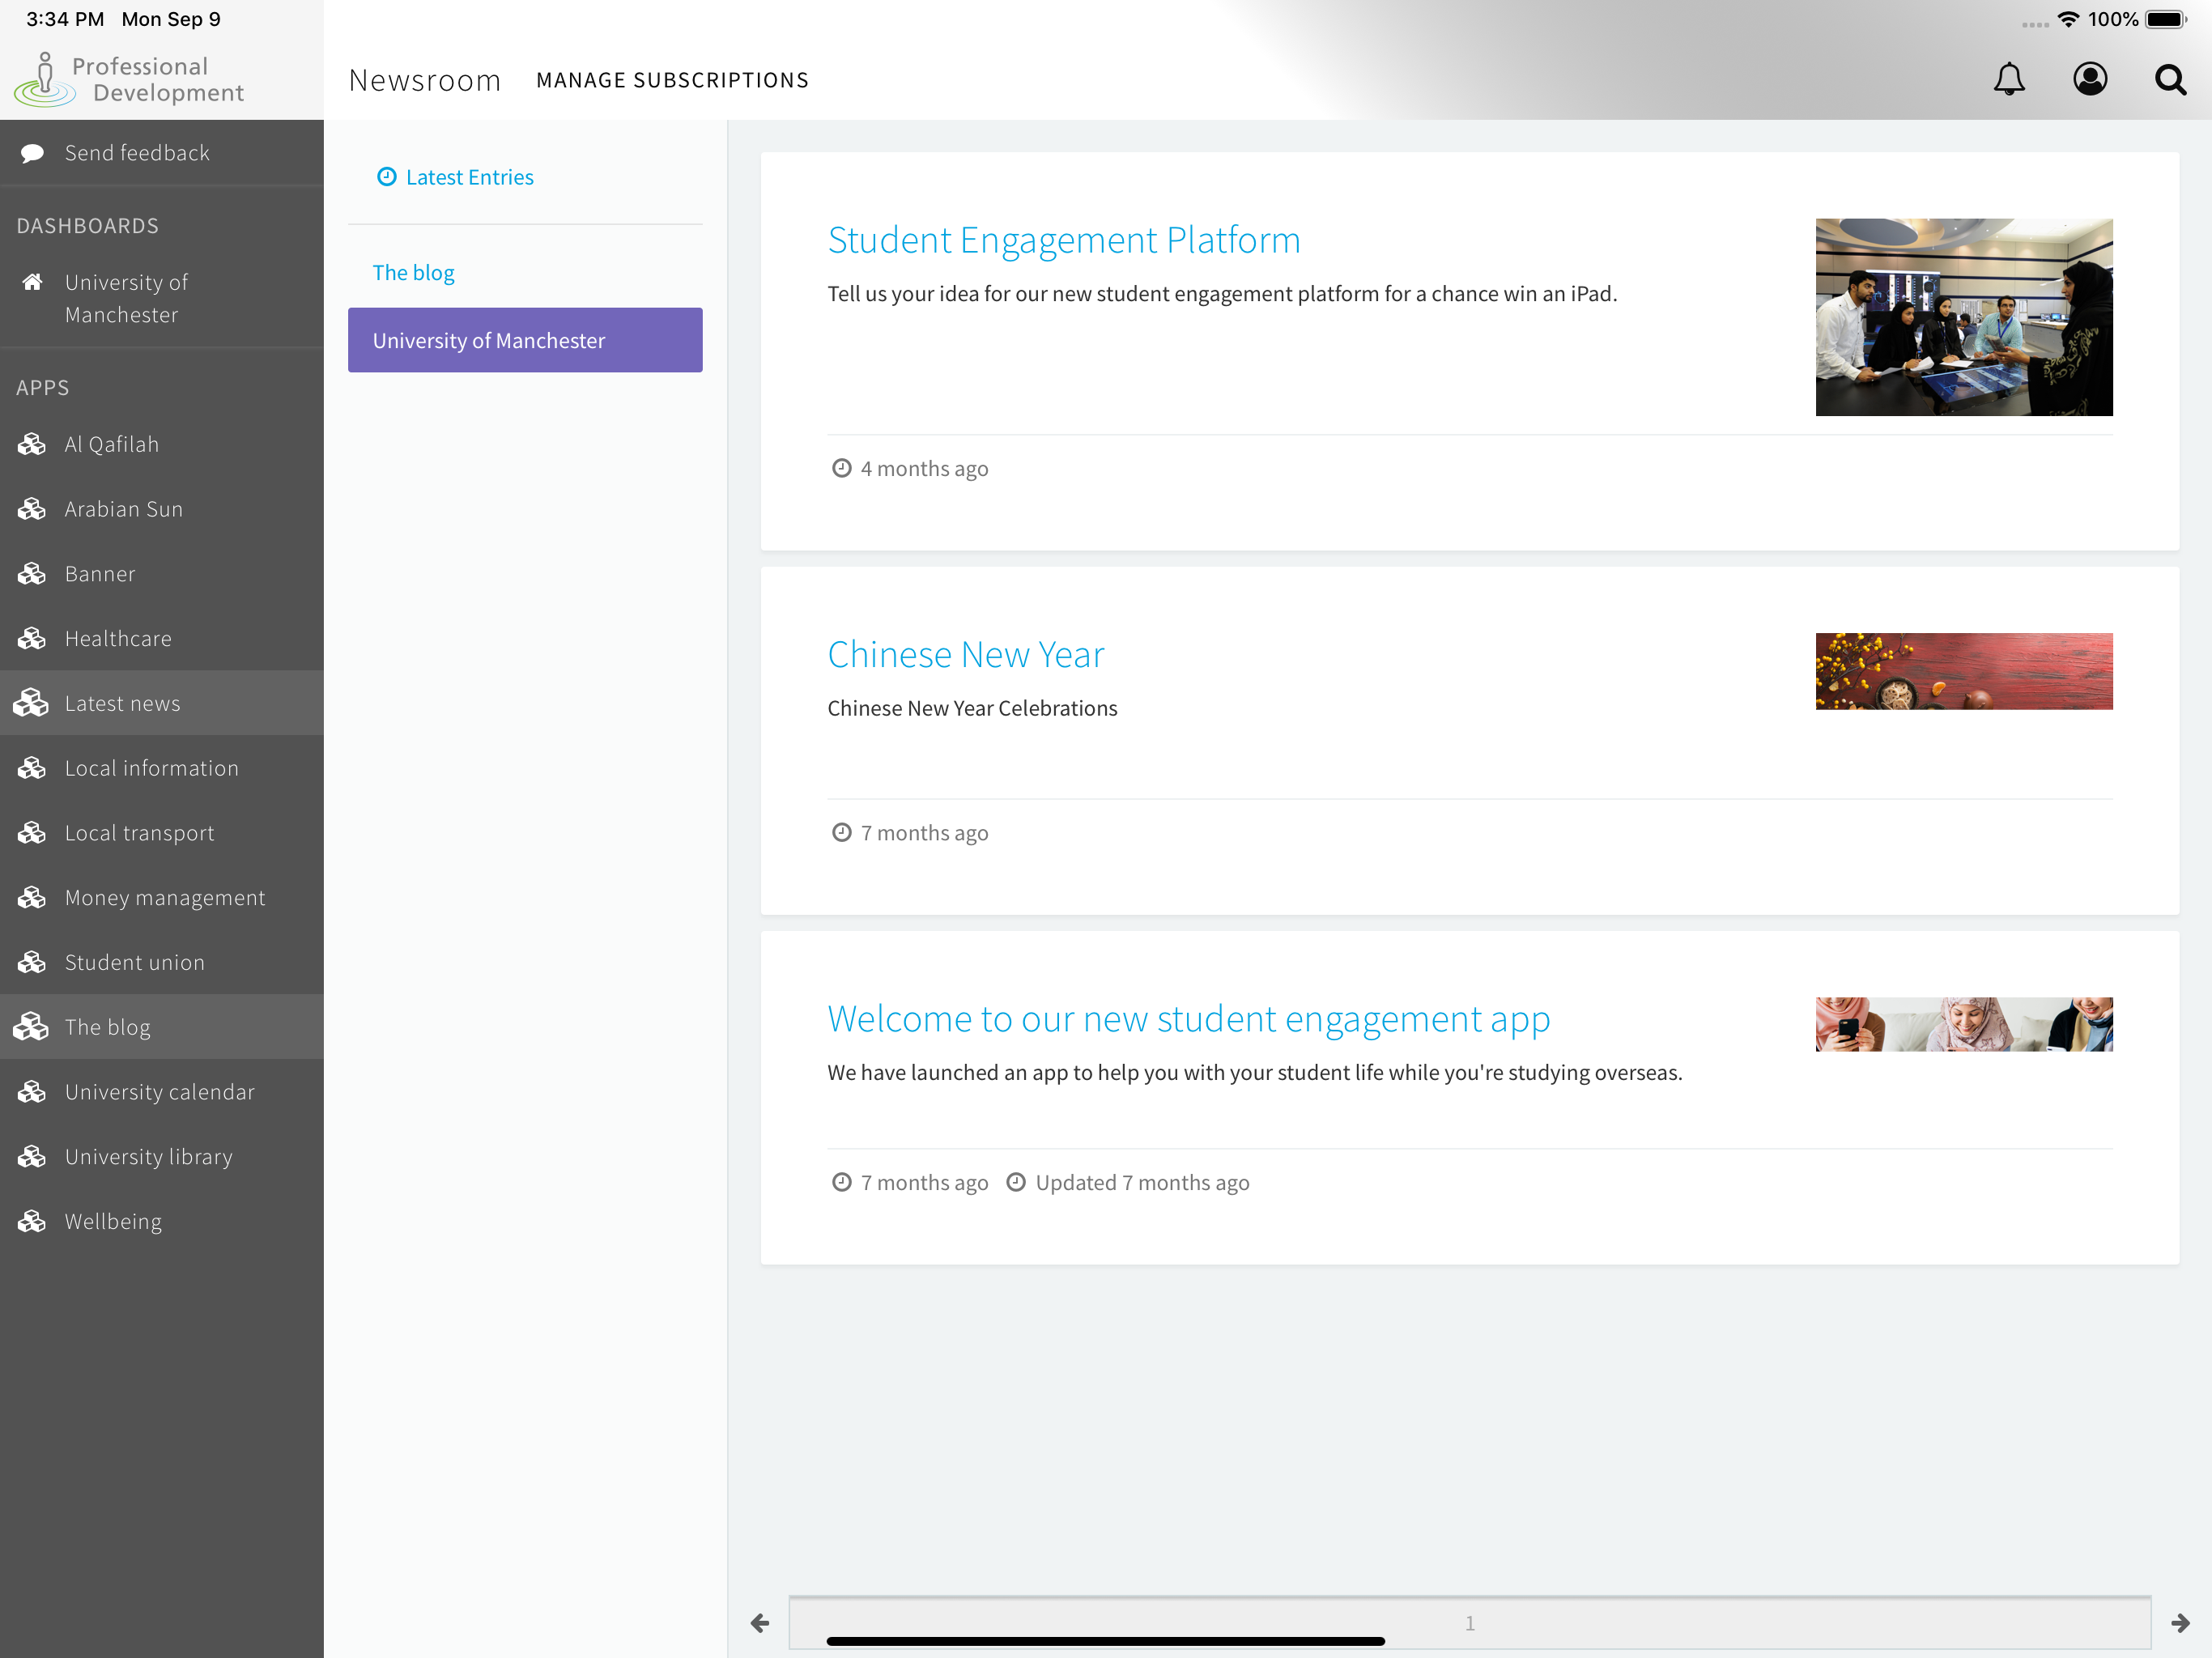This screenshot has width=2212, height=1658.
Task: Click the blog app icon in sidebar
Action: click(32, 1027)
